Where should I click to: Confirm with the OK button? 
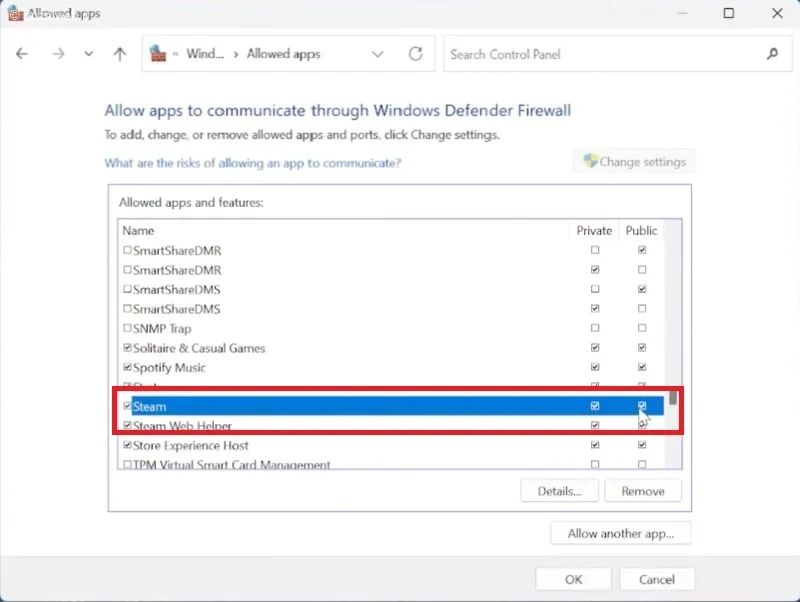click(x=573, y=579)
